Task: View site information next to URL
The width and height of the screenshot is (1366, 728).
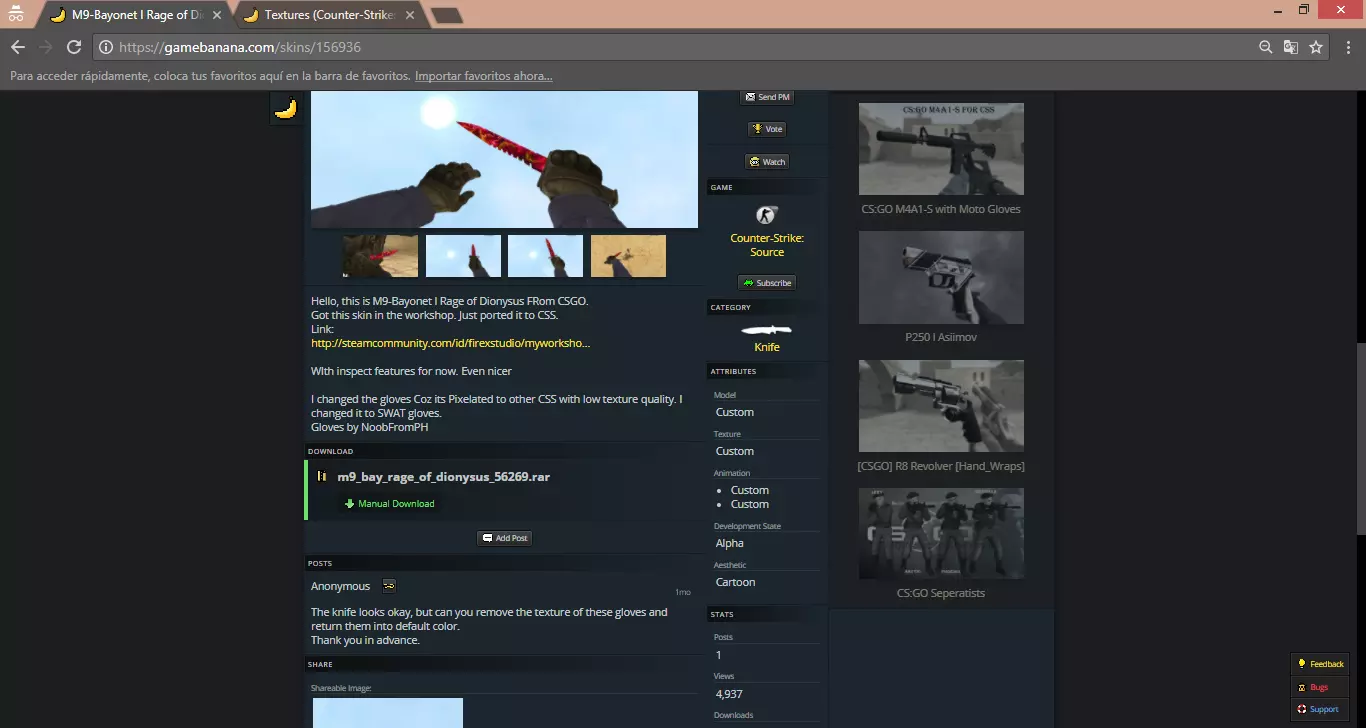Action: click(x=106, y=47)
